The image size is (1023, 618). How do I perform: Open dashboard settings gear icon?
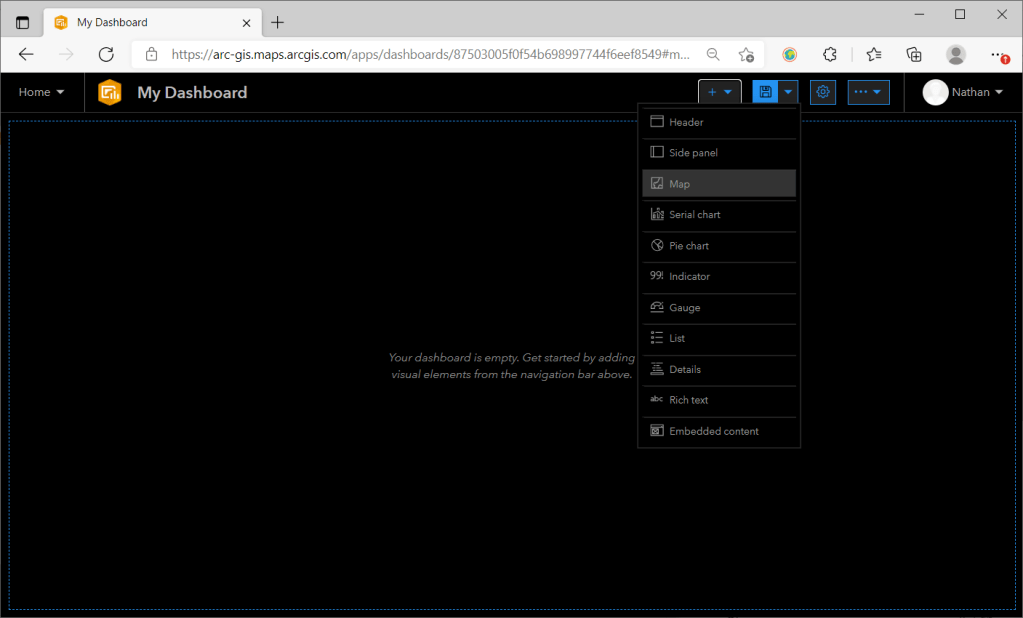[823, 92]
